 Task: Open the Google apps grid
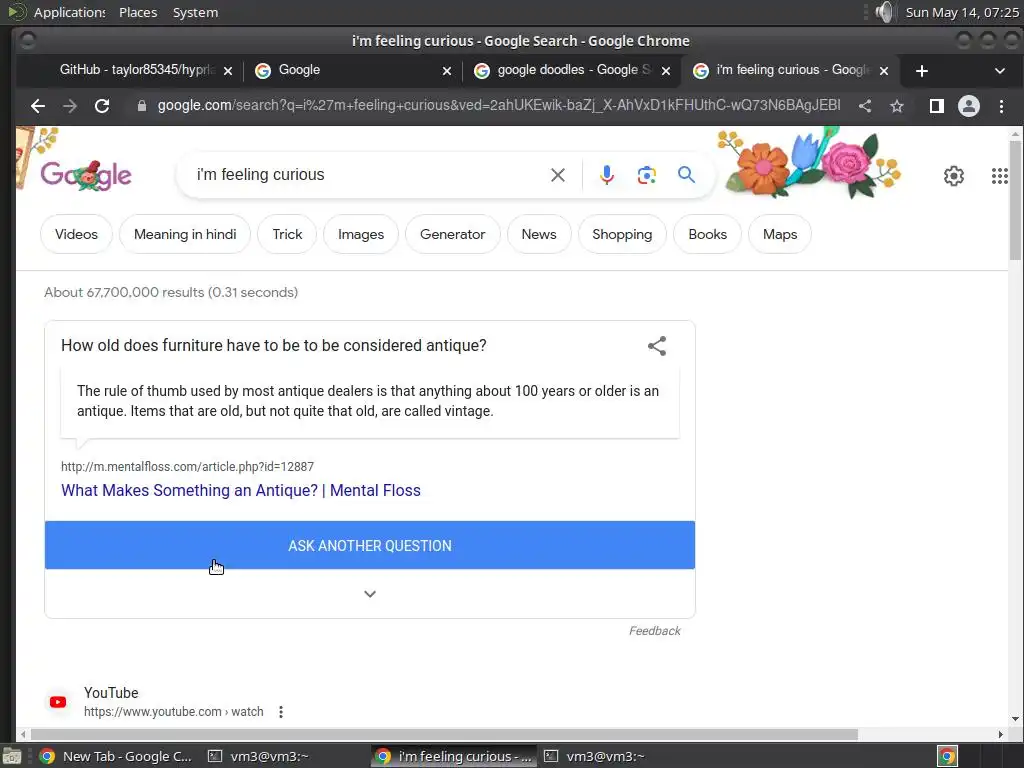[1000, 176]
